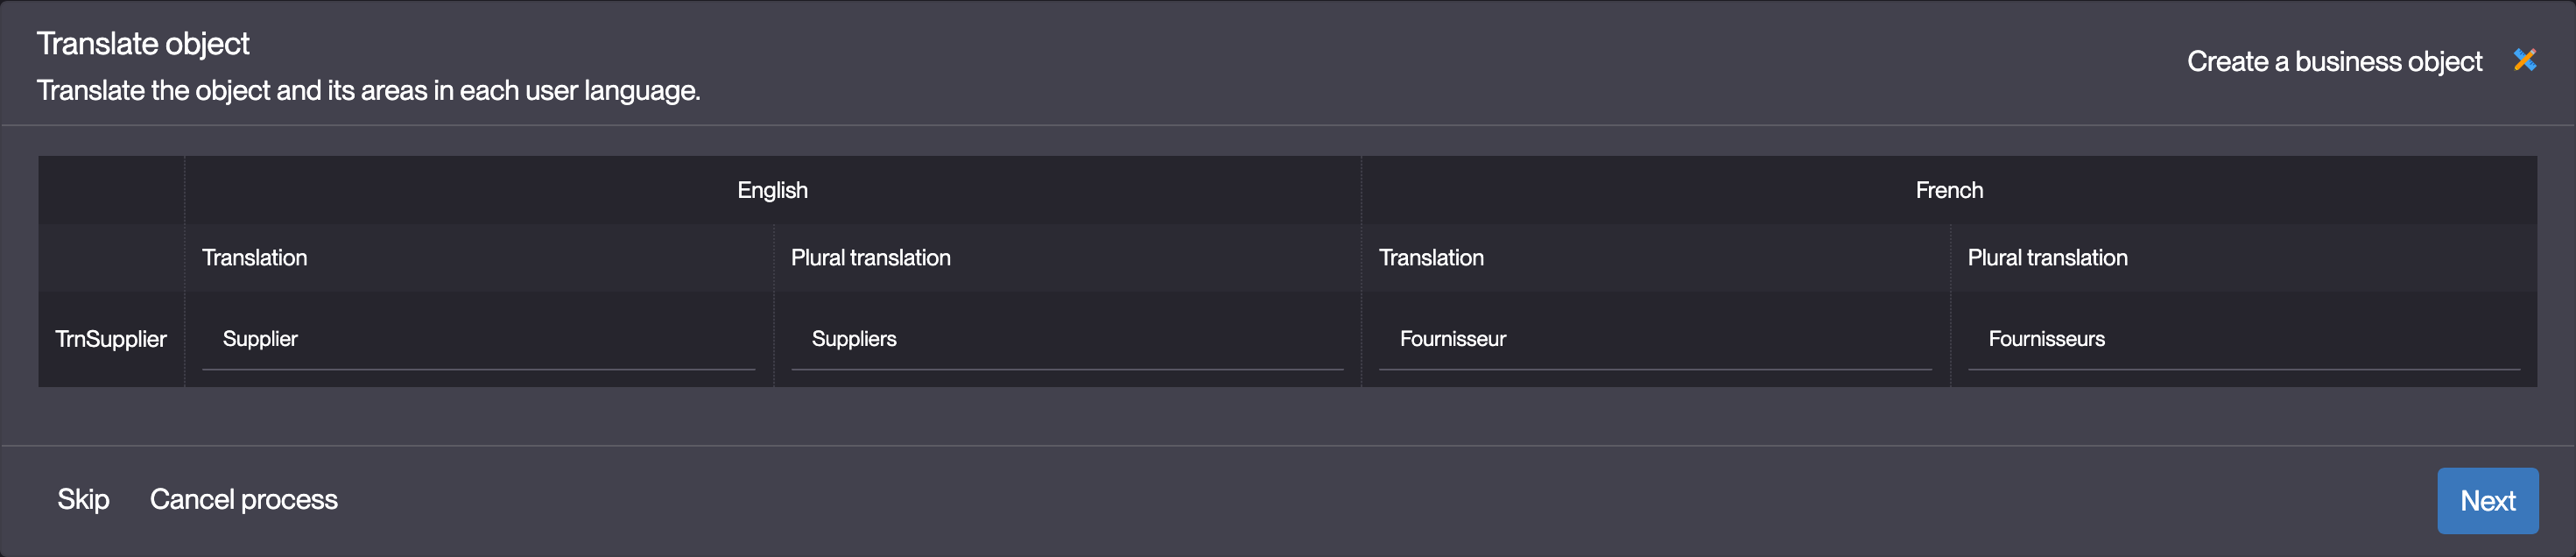Click the Skip button
The image size is (2576, 557).
[83, 499]
